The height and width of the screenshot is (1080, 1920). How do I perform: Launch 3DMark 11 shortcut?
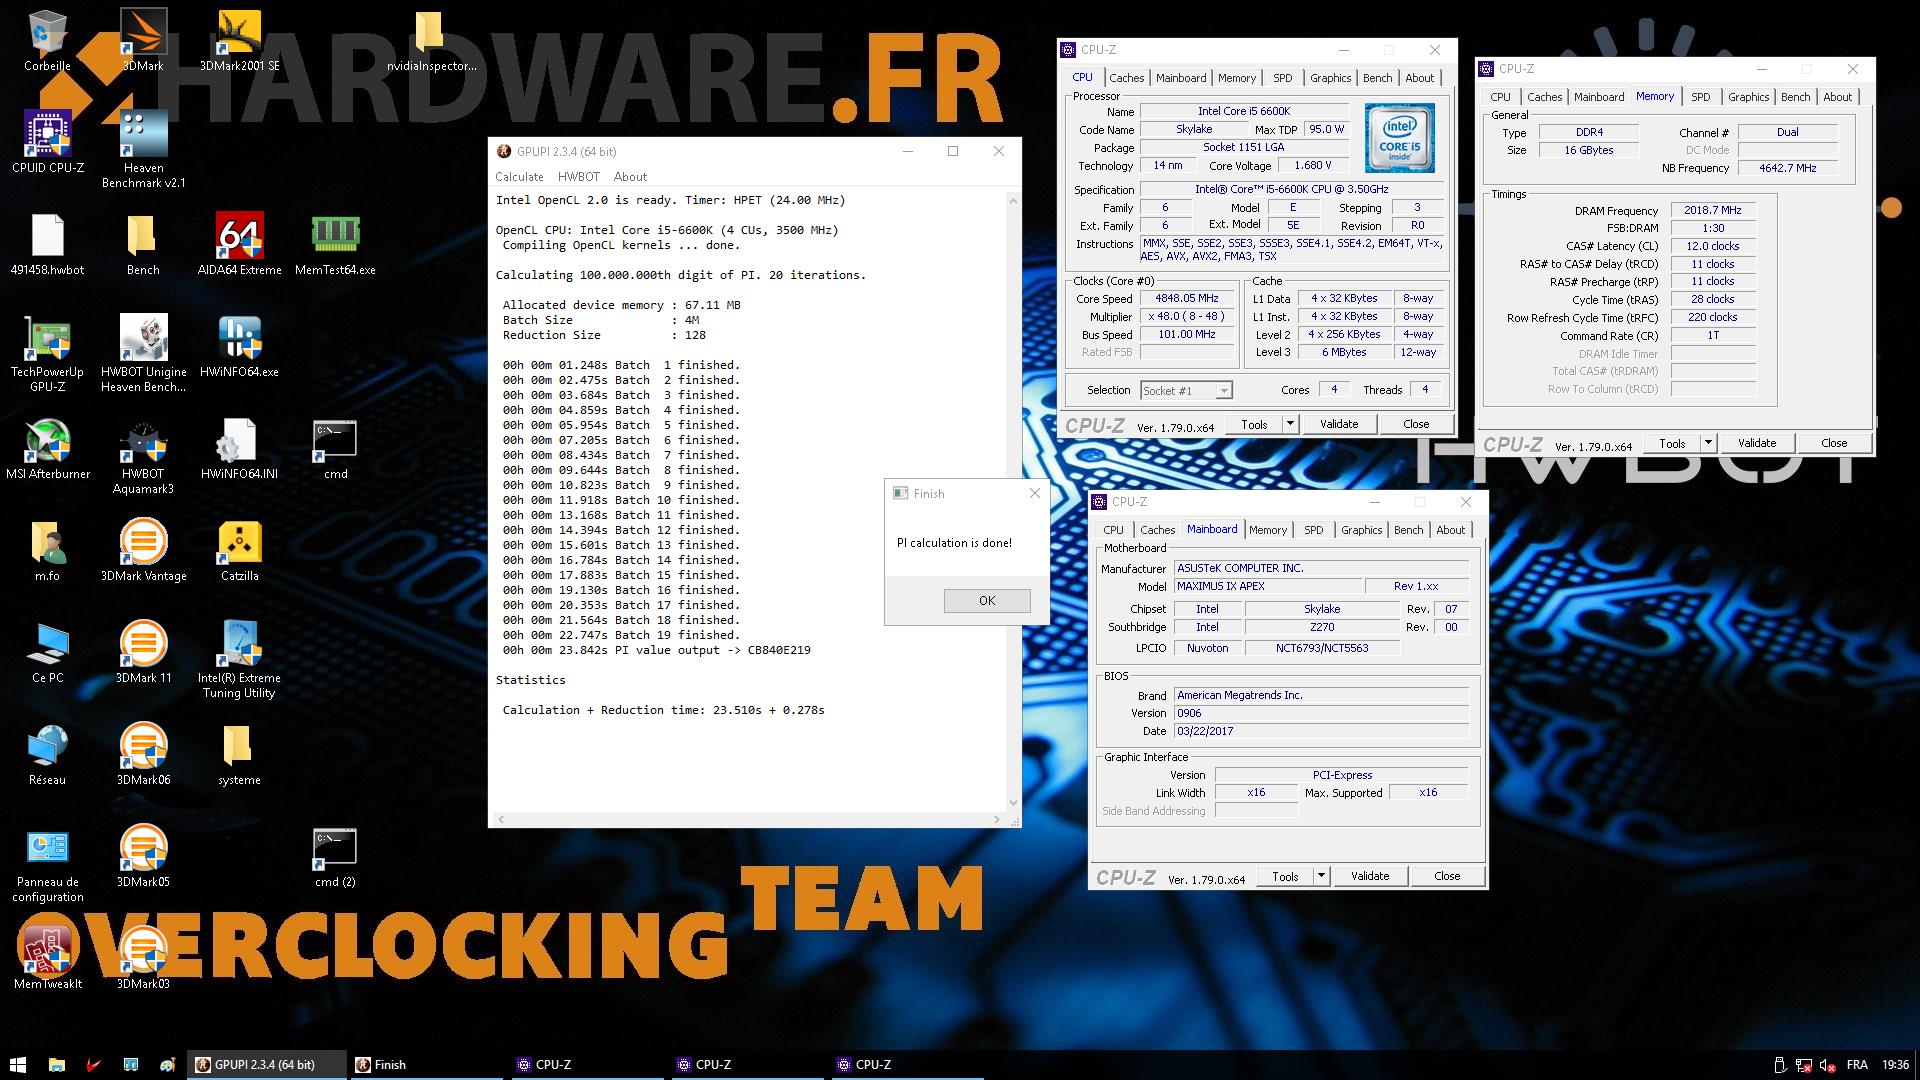(x=143, y=652)
